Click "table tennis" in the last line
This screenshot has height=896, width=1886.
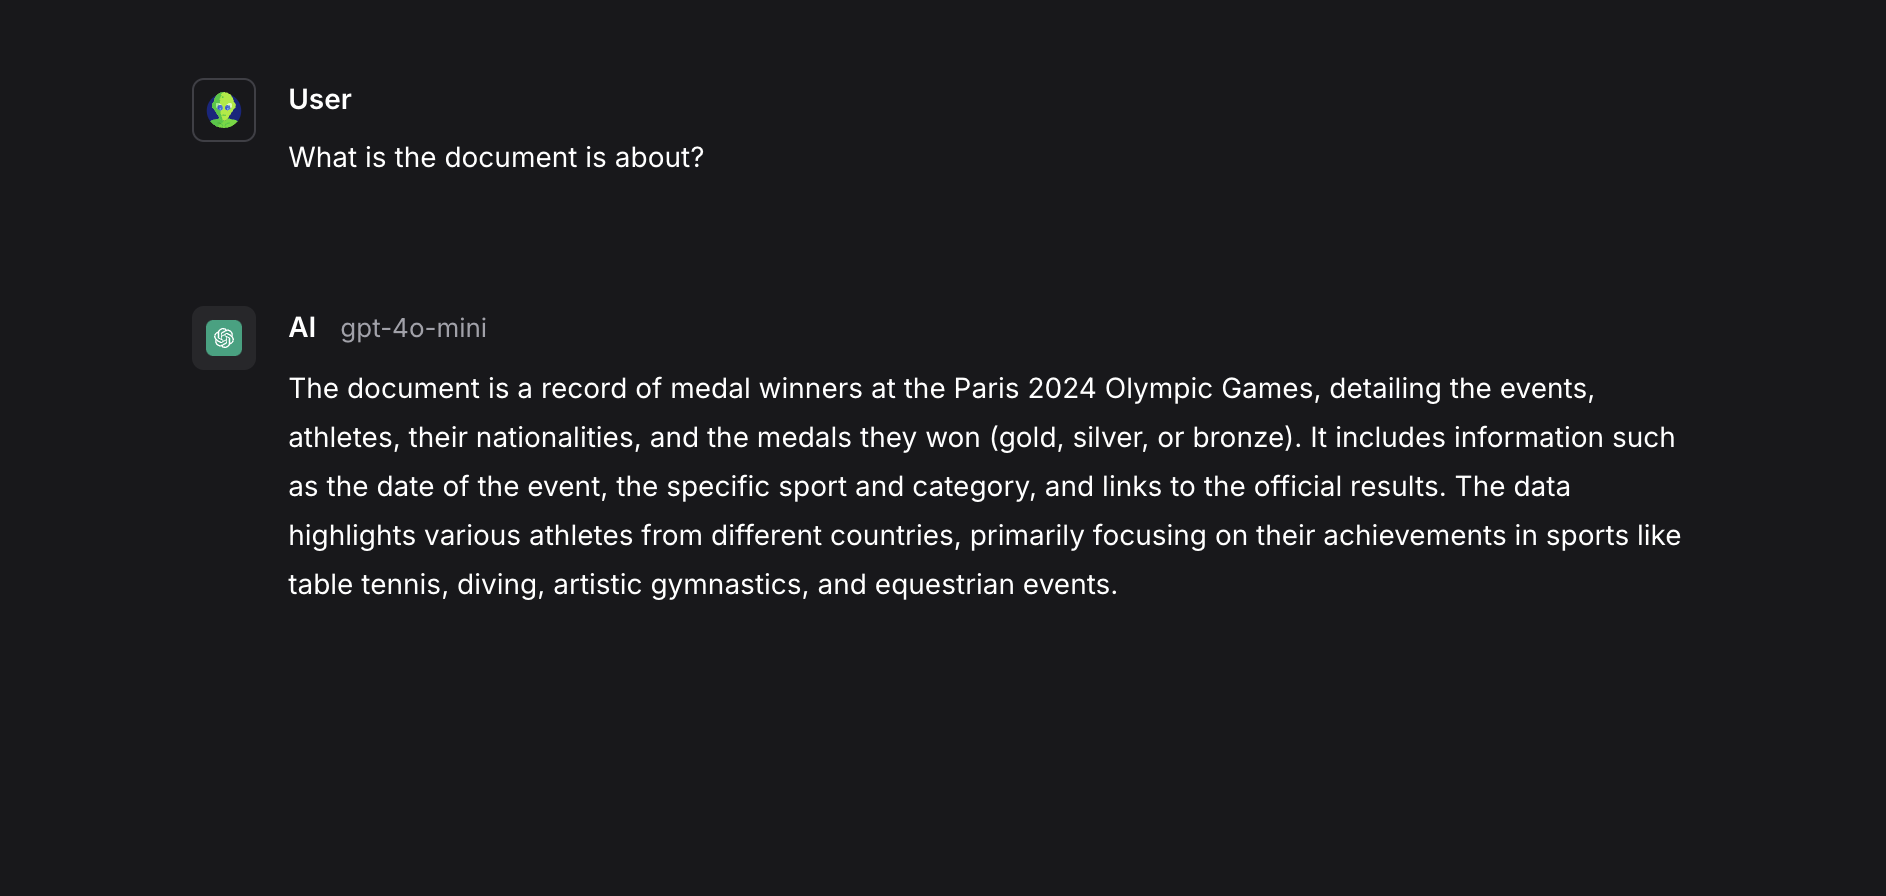click(x=364, y=585)
